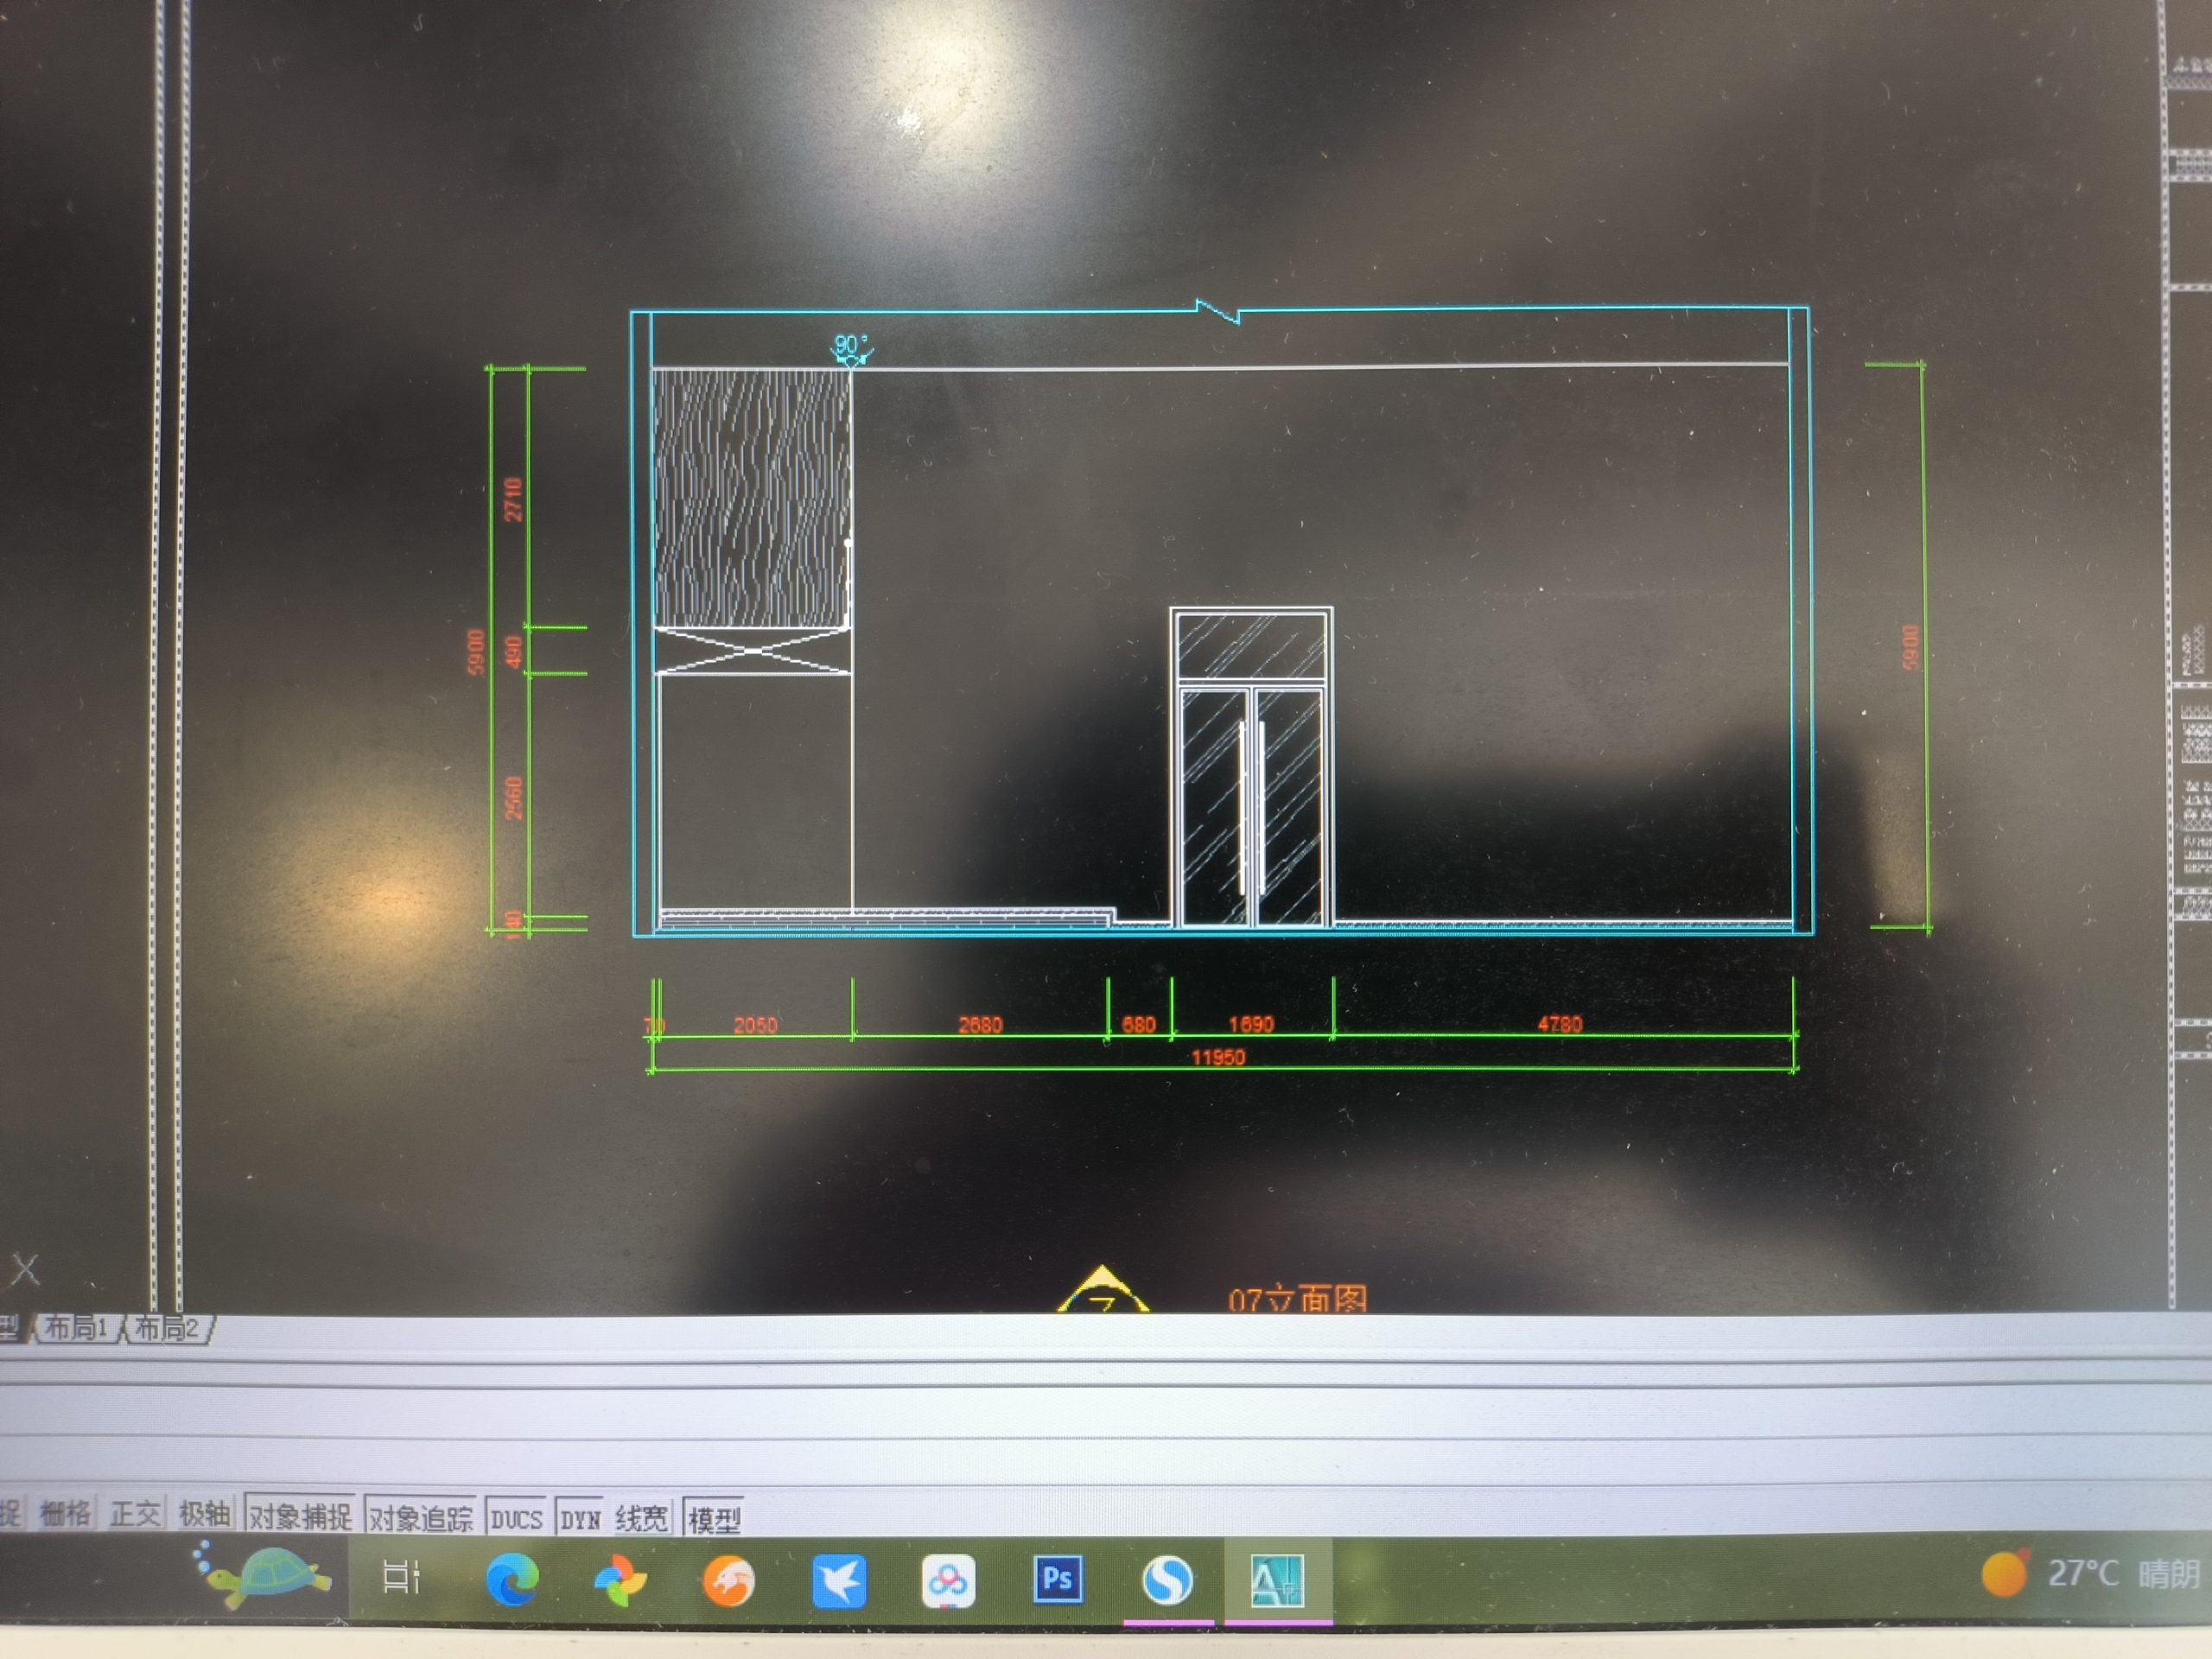Toggle 线宽 lineweight display
The width and height of the screenshot is (2212, 1659).
pos(641,1519)
